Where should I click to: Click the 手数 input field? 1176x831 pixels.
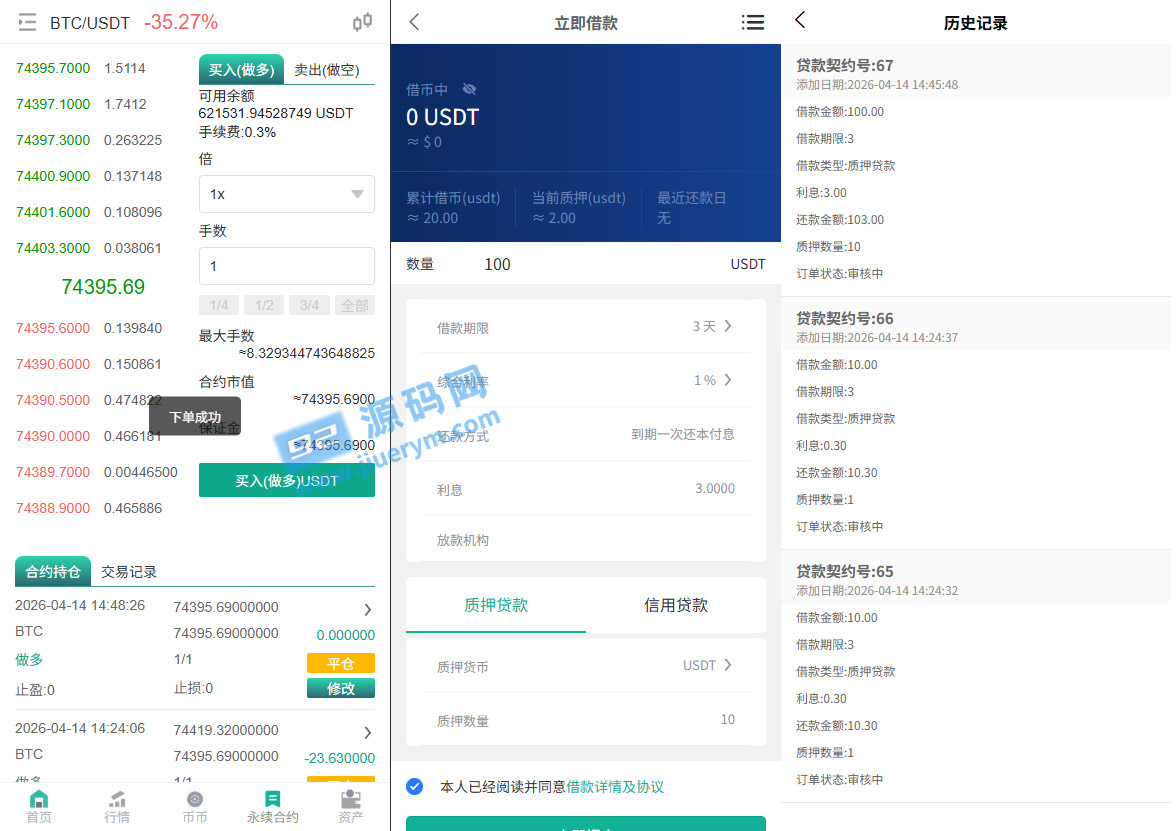coord(286,266)
